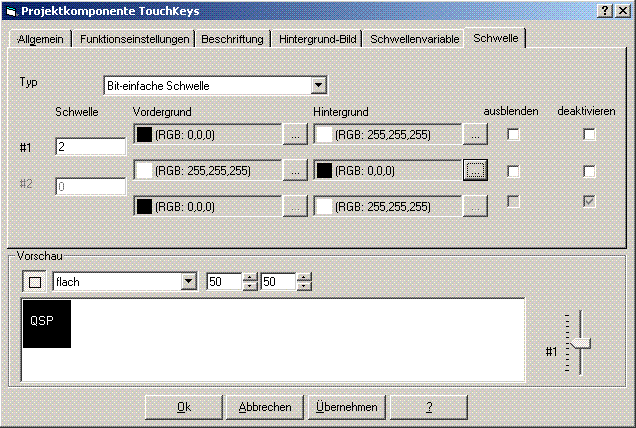Click the #1 preview slider handle
Screen dimensions: 636x428
click(x=579, y=343)
